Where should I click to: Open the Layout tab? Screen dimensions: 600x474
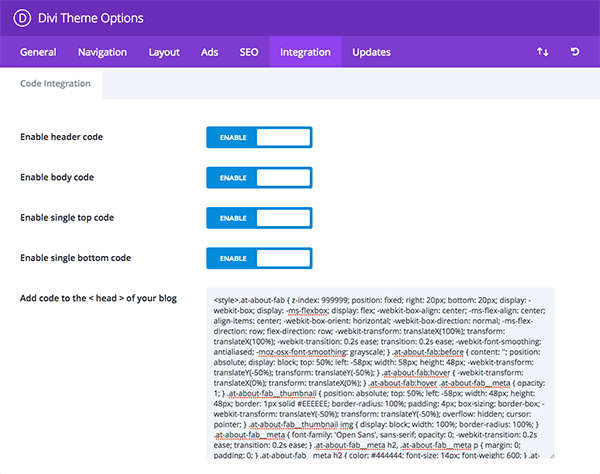tap(164, 52)
